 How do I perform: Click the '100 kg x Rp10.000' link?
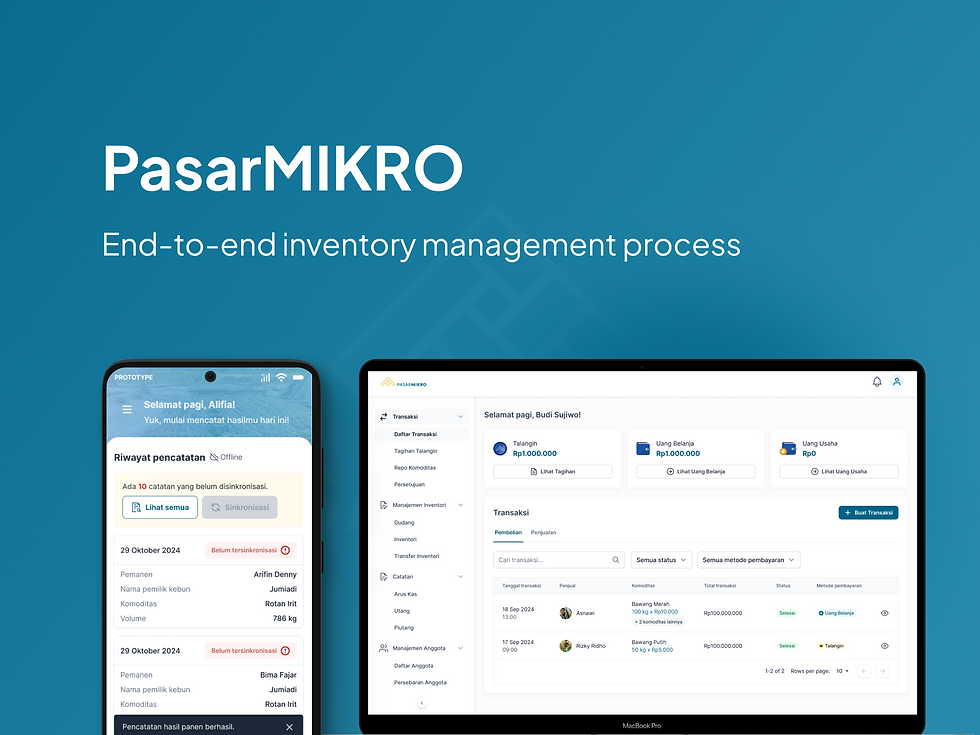[654, 612]
